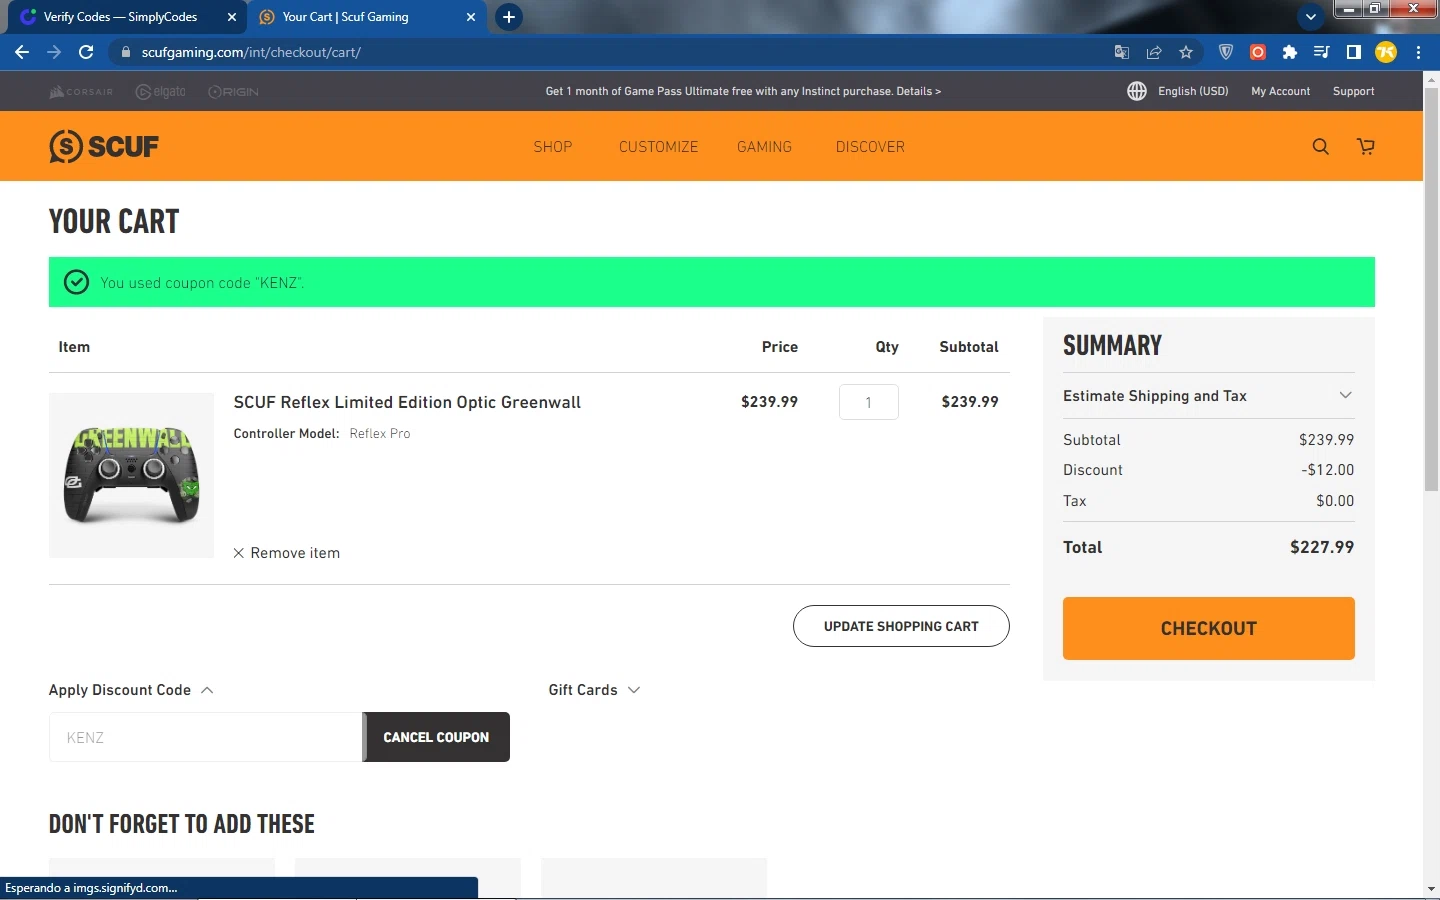Click the search magnifier icon
The width and height of the screenshot is (1440, 900).
tap(1321, 147)
